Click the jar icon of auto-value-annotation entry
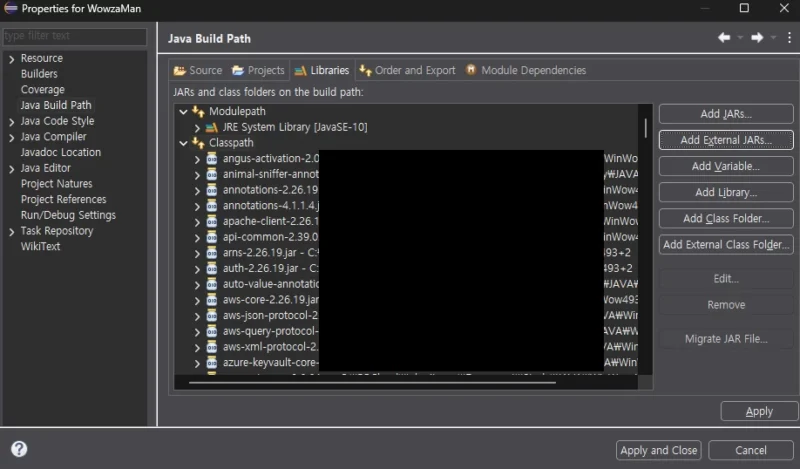 click(212, 284)
